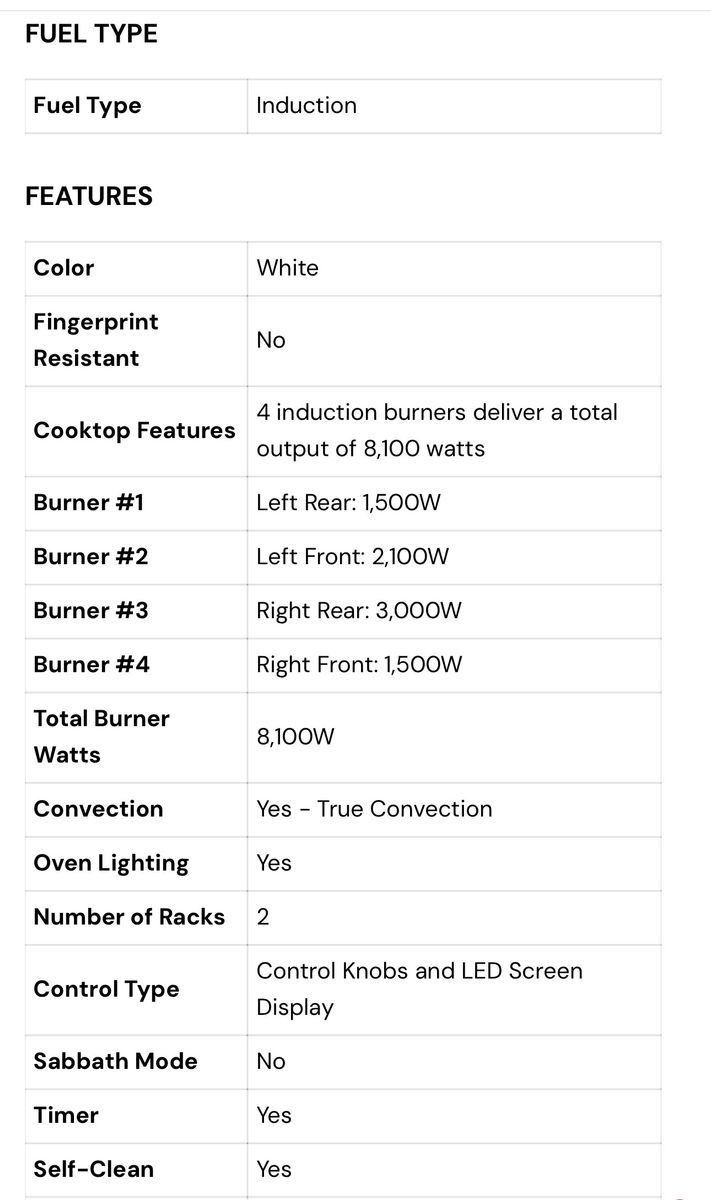Click the Total Burner Watts label
711x1200 pixels.
point(101,736)
